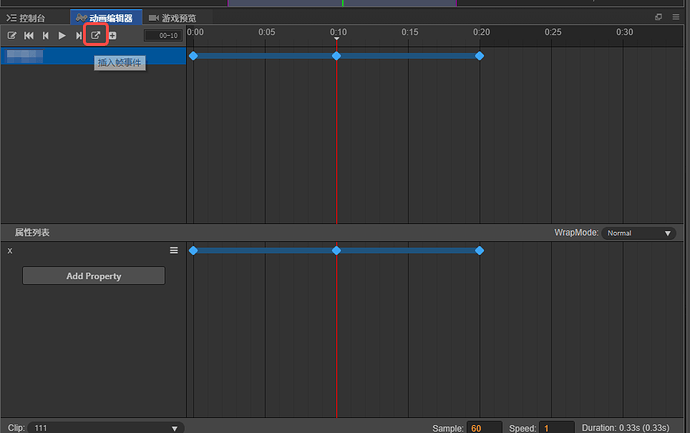Open panel menu hamburger icon
Image resolution: width=690 pixels, height=433 pixels.
pos(675,17)
